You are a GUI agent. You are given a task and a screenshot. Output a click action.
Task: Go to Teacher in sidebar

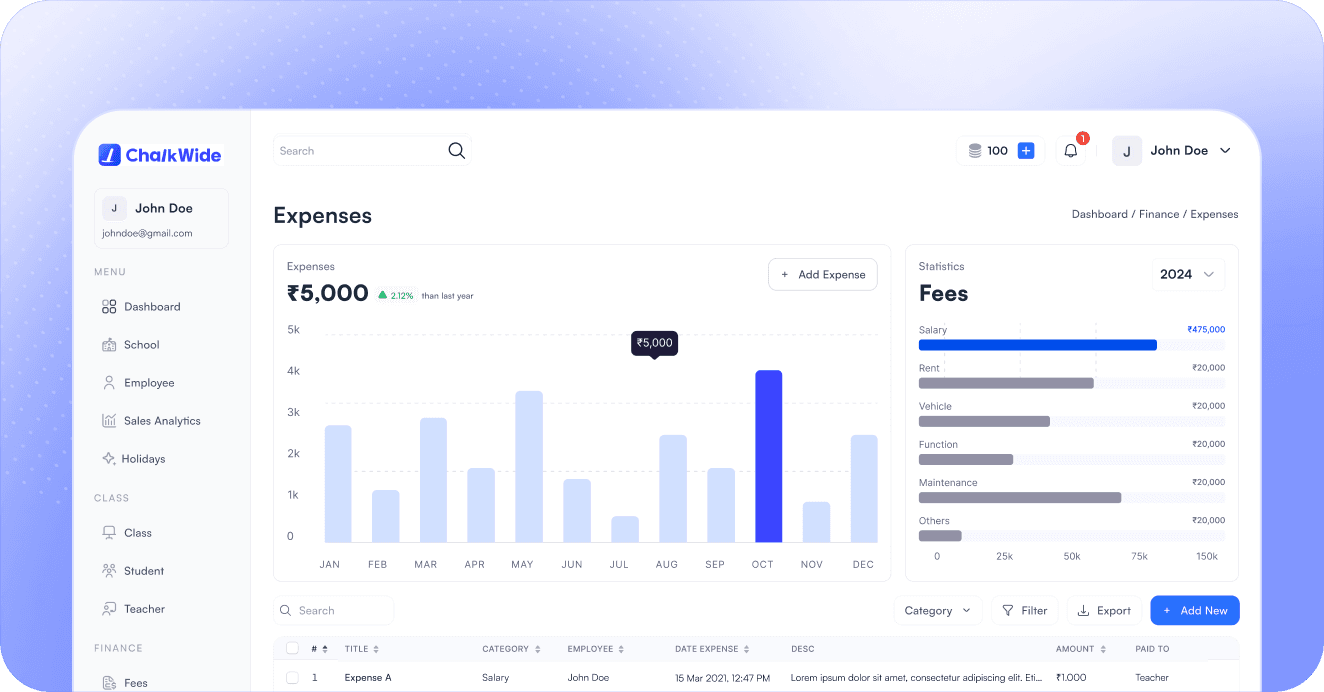[x=144, y=609]
